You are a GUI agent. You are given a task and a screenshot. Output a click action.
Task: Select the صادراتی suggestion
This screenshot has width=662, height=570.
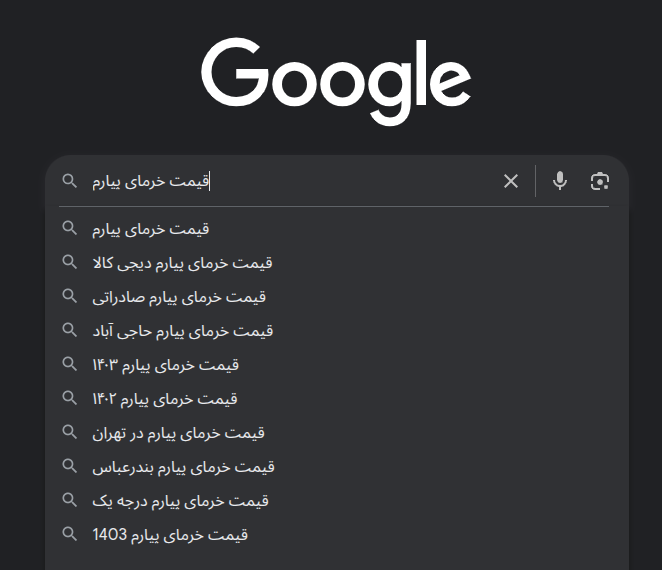[334, 297]
